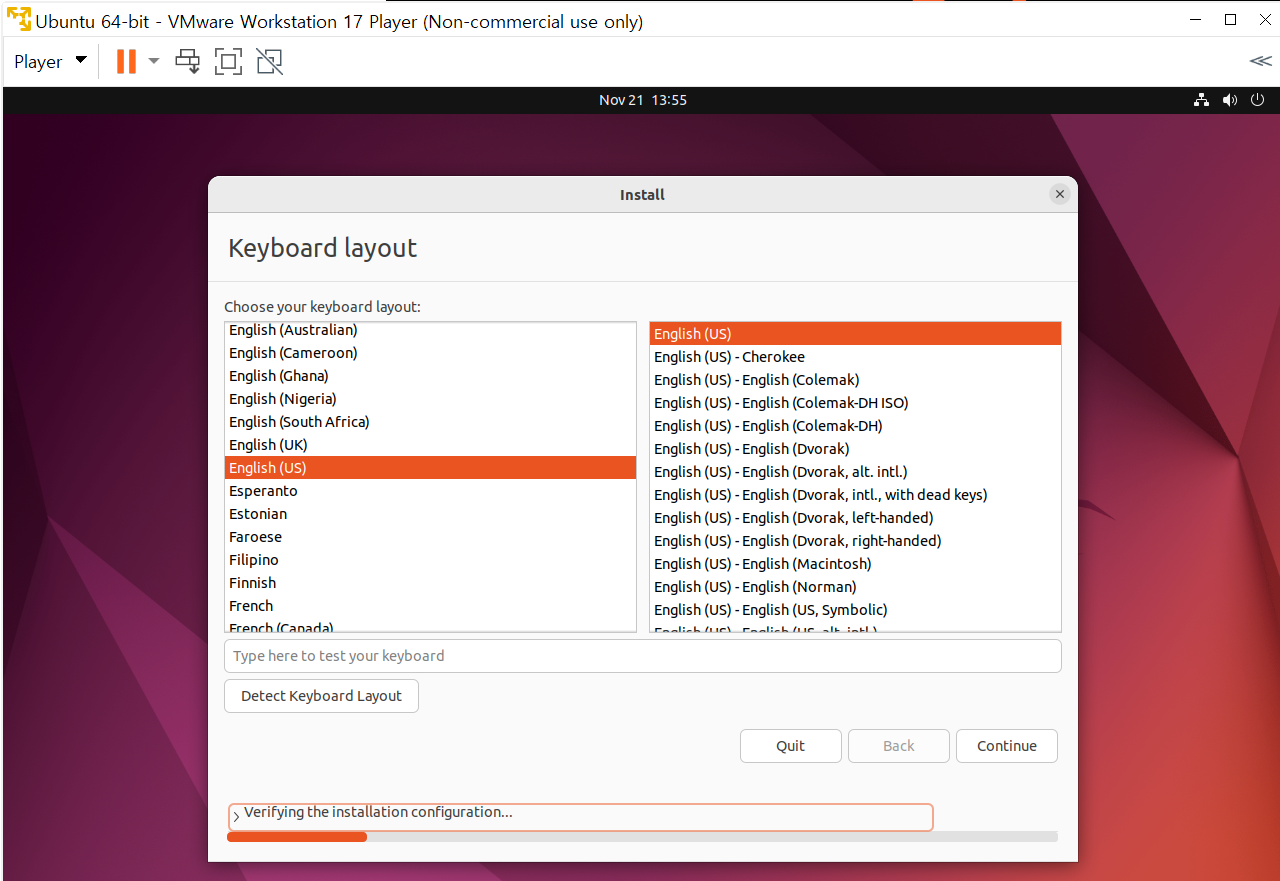
Task: Select English (Macintosh) variant
Action: pyautogui.click(x=855, y=564)
